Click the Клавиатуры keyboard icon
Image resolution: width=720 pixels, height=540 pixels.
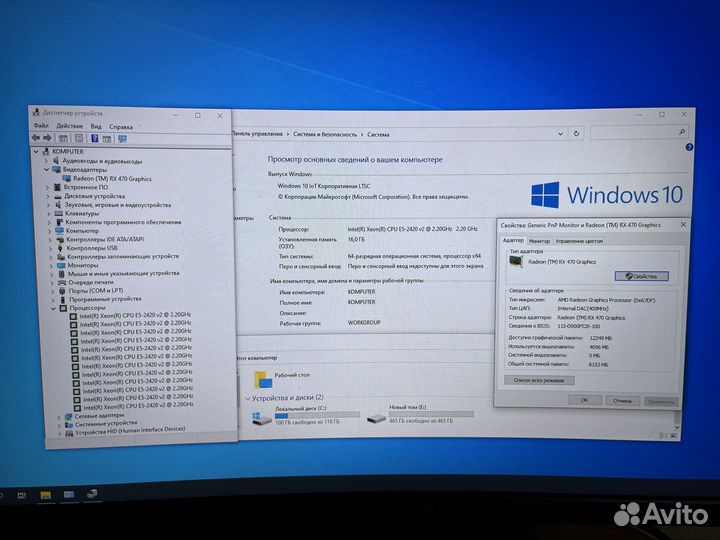(58, 213)
